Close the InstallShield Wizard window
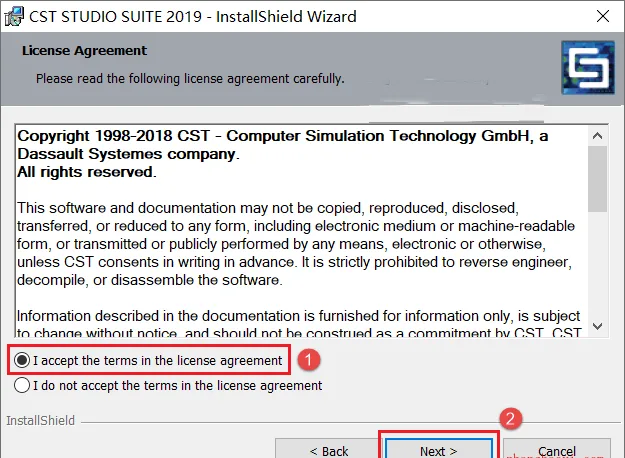The width and height of the screenshot is (625, 458). (x=603, y=16)
